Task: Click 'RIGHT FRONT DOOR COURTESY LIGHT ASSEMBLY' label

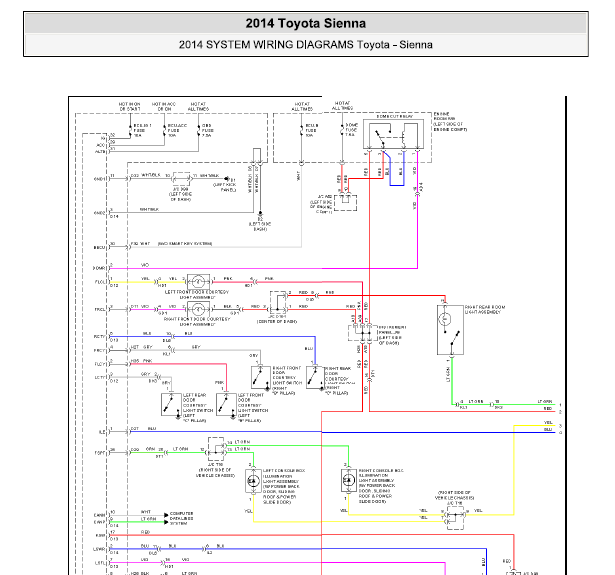Action: point(197,322)
